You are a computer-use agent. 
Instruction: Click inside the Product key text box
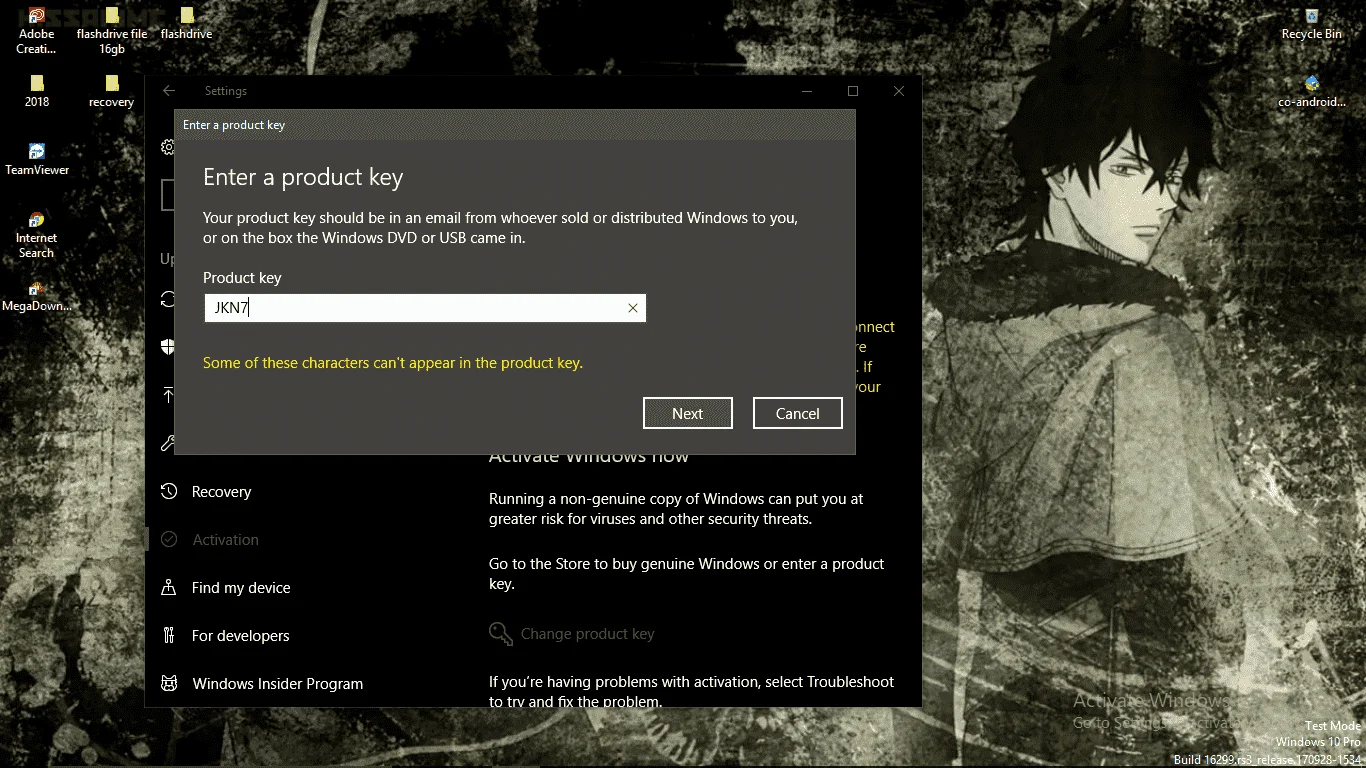pos(425,308)
